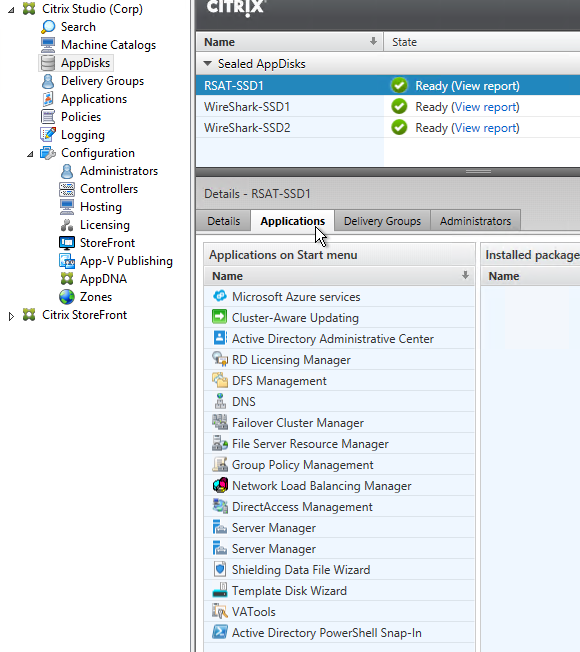580x652 pixels.
Task: Click the AppDNA icon
Action: [67, 279]
